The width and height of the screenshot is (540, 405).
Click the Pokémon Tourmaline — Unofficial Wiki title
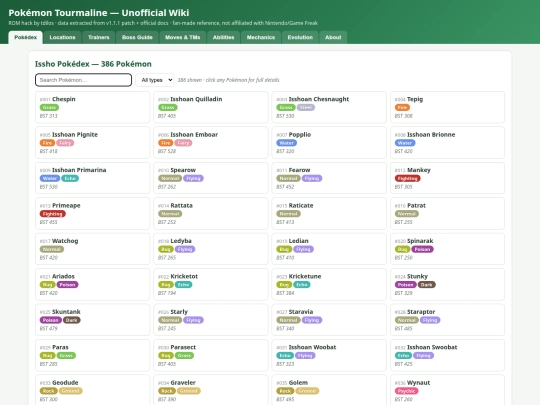pyautogui.click(x=99, y=13)
